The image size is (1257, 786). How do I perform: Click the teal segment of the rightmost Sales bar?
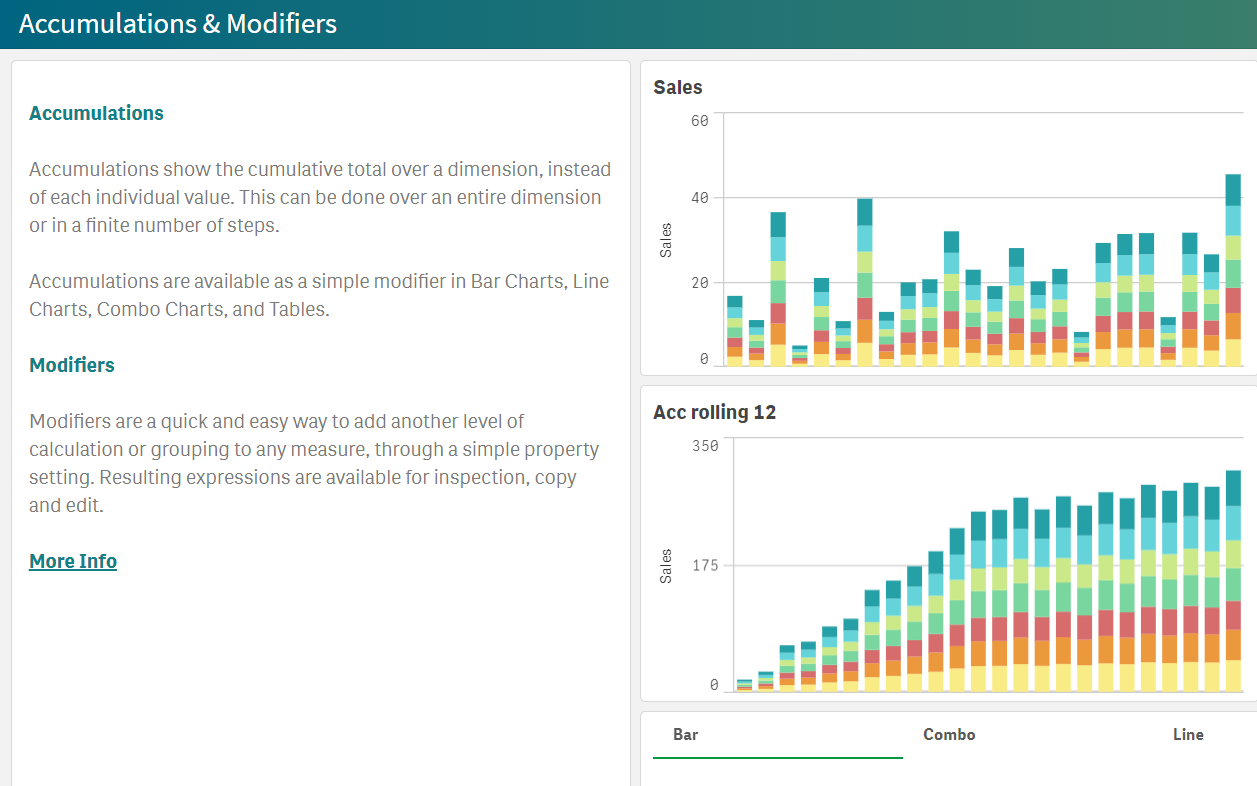coord(1234,190)
